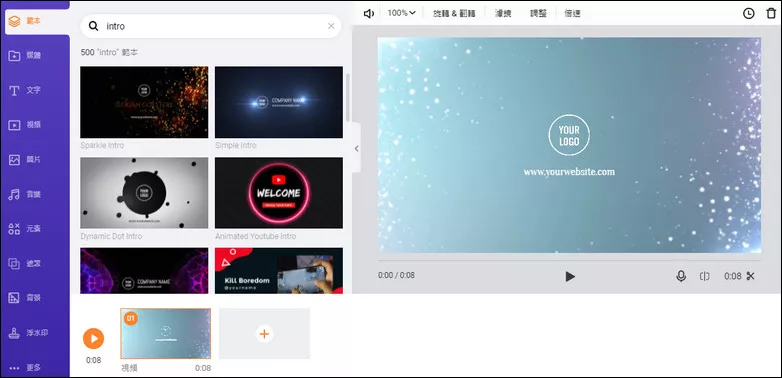Click the Animated Youtube Intro caption
This screenshot has height=378, width=782.
(x=255, y=236)
